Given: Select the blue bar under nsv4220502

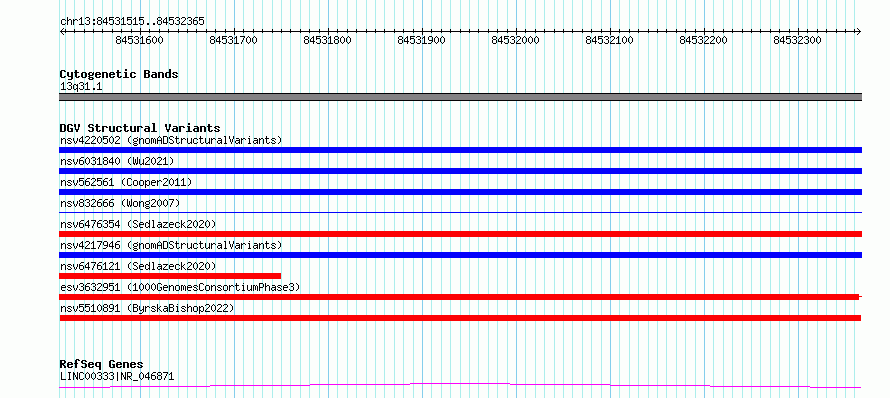Looking at the screenshot, I should (x=460, y=150).
